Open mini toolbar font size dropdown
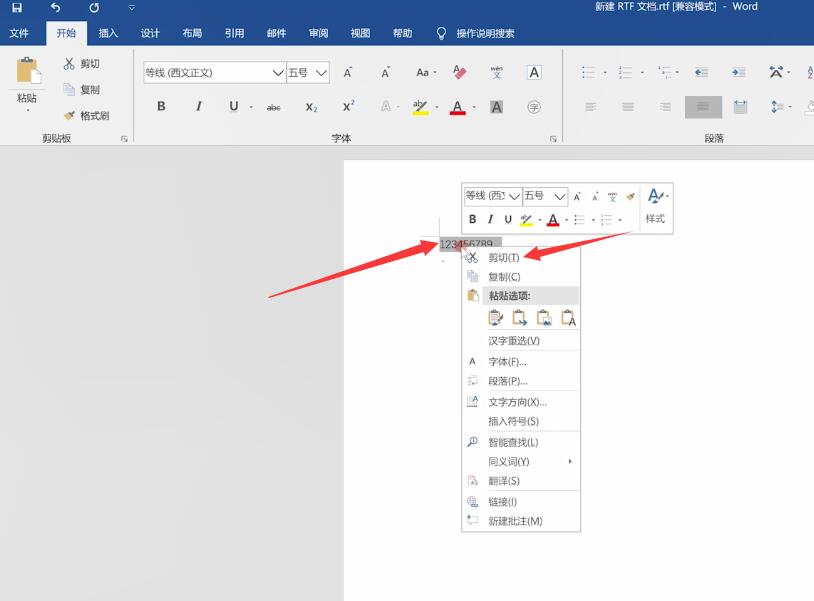This screenshot has height=601, width=814. [x=559, y=196]
